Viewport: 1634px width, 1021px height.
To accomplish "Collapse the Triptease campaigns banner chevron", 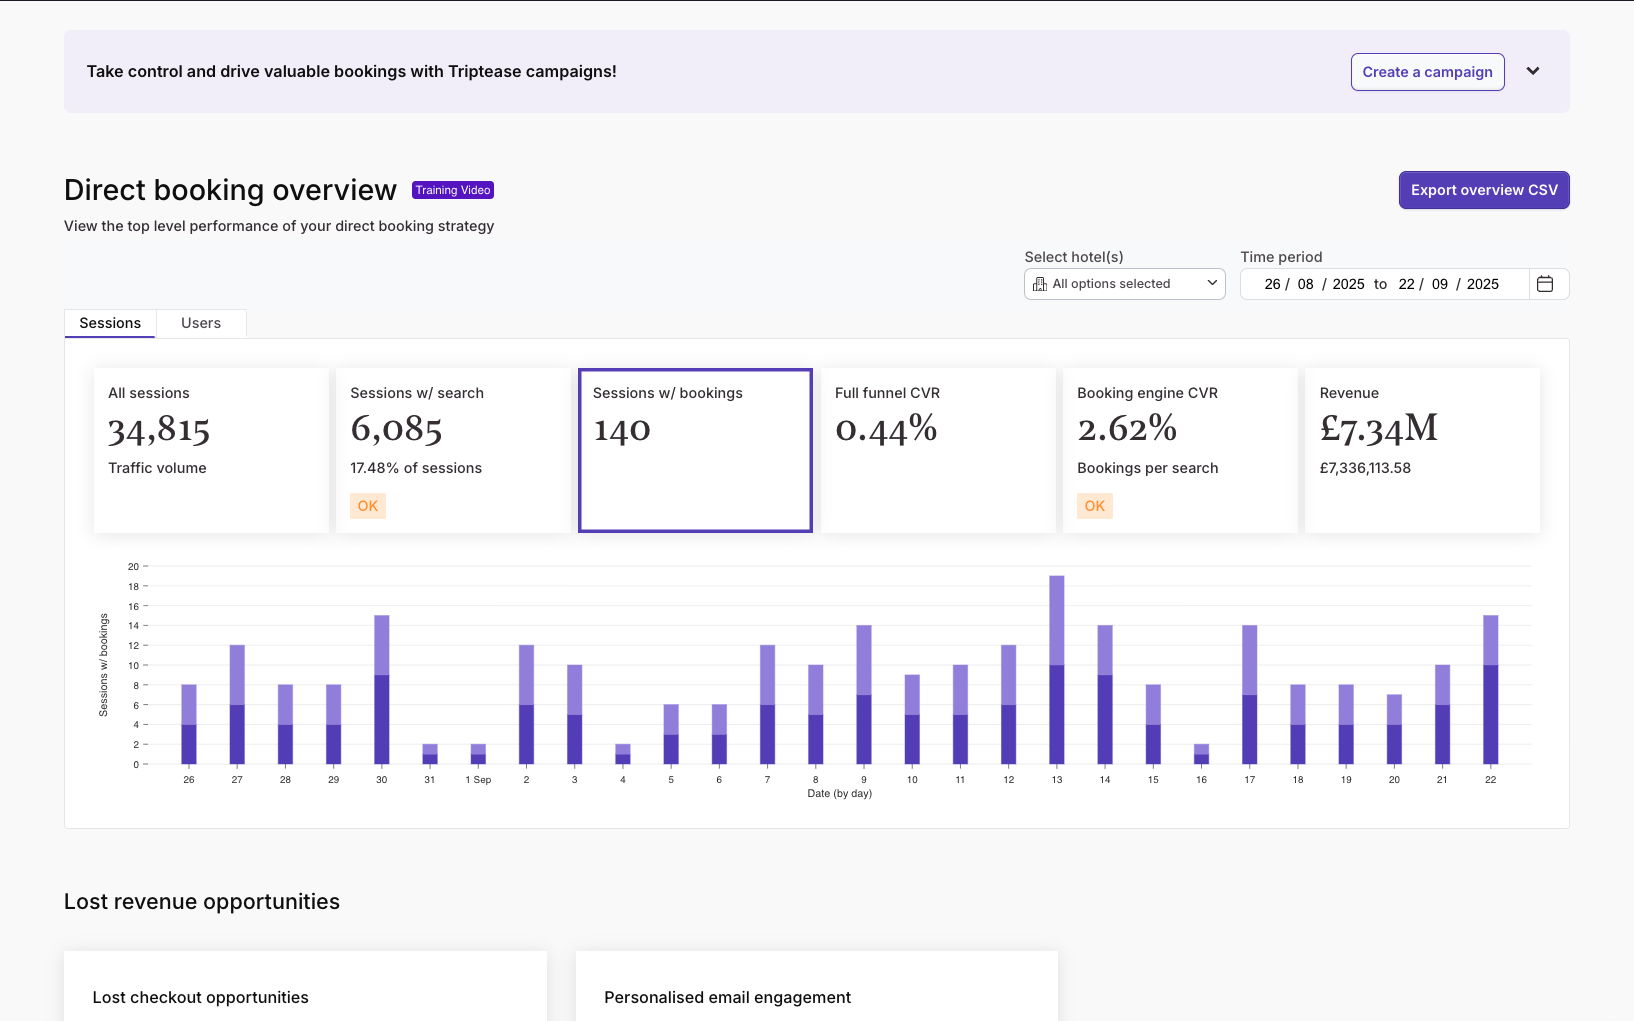I will [1532, 71].
